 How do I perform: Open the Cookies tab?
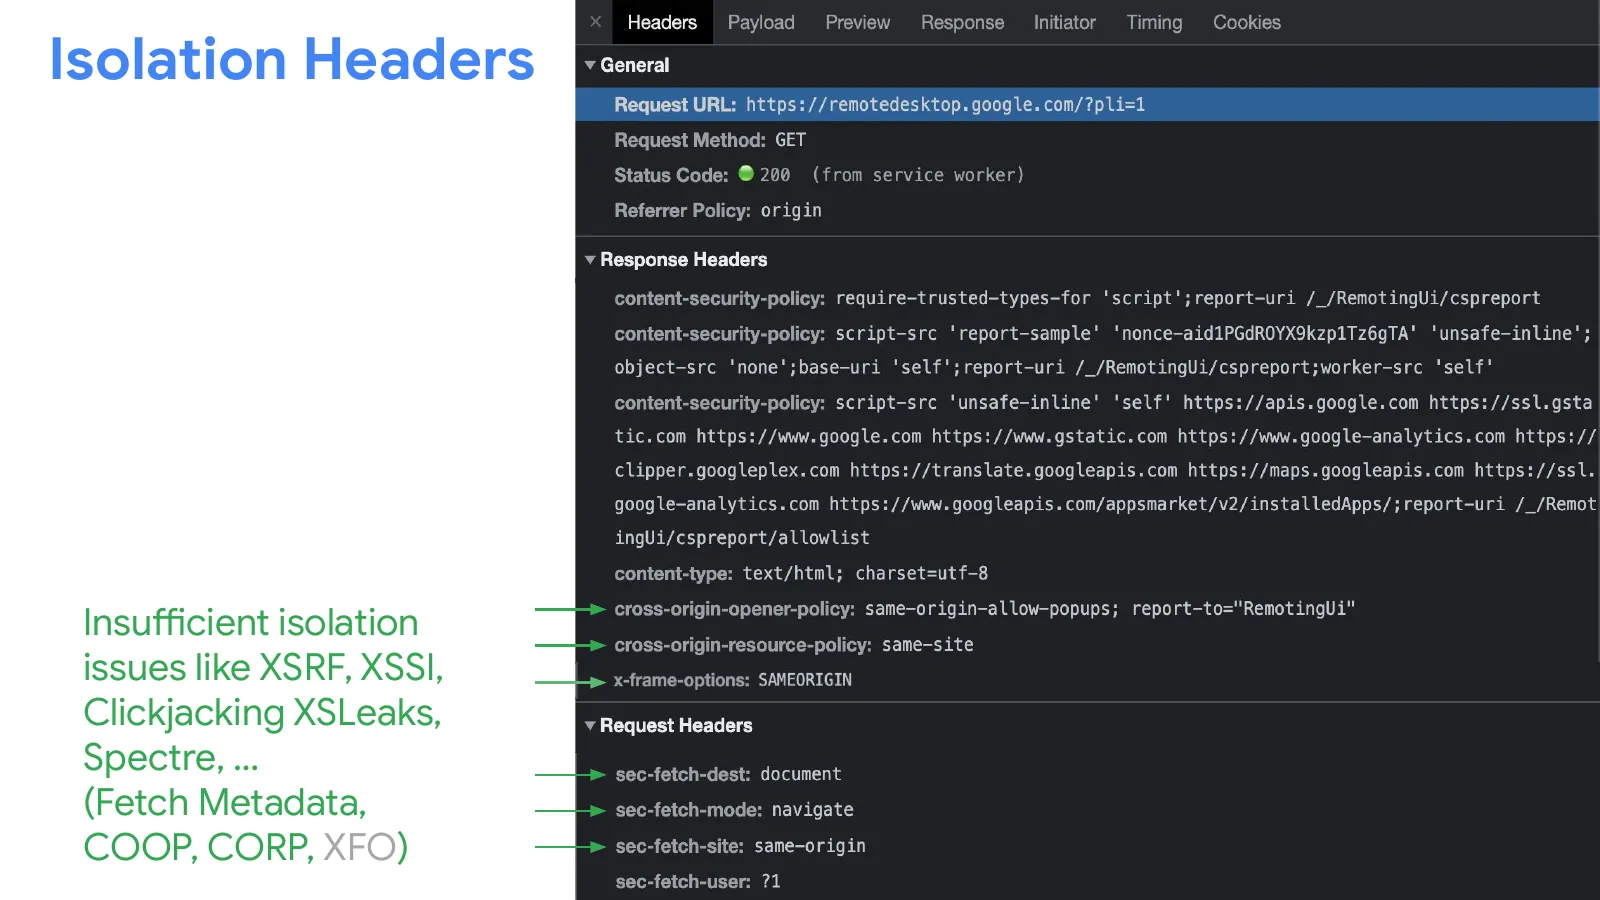click(x=1246, y=22)
